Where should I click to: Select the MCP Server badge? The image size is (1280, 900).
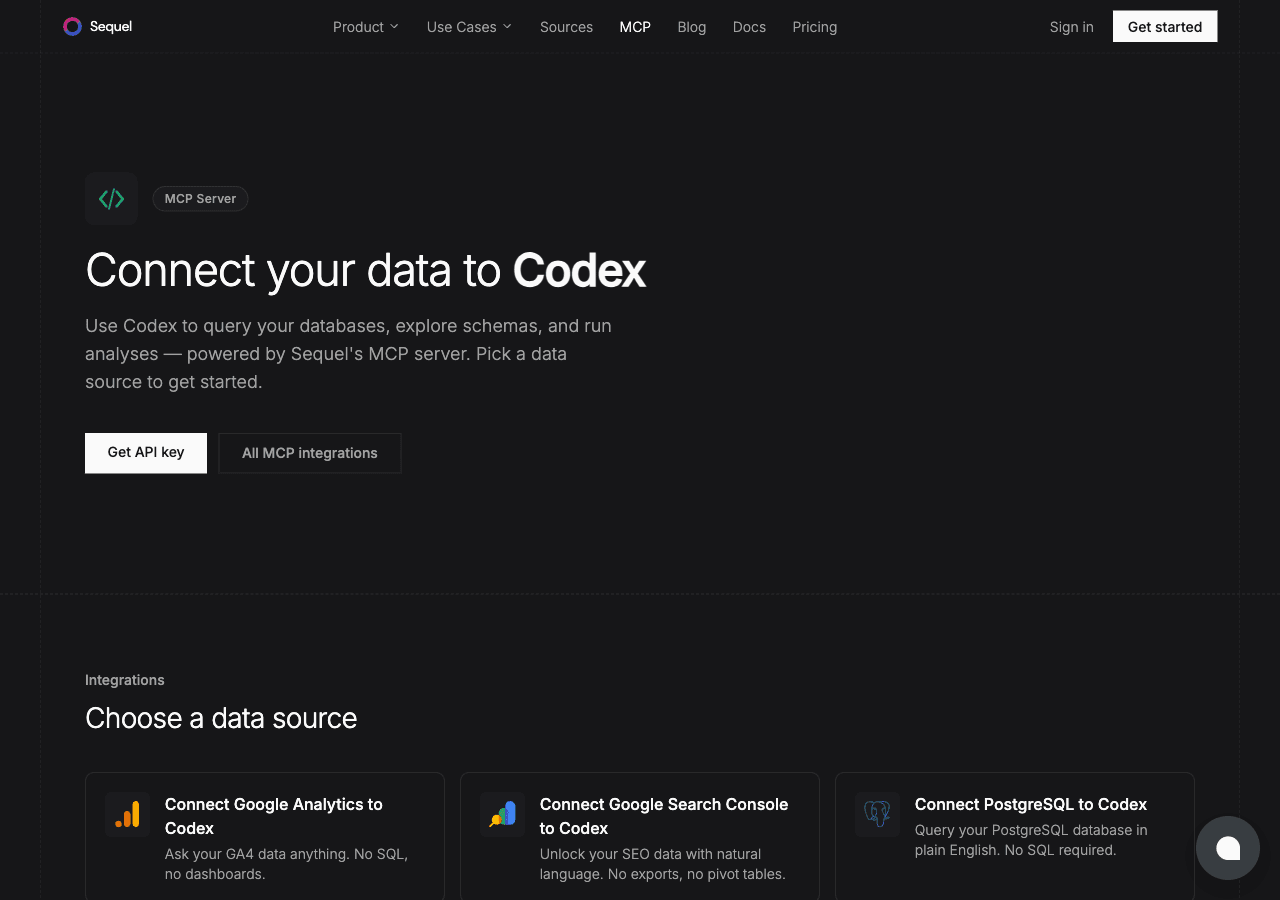200,199
